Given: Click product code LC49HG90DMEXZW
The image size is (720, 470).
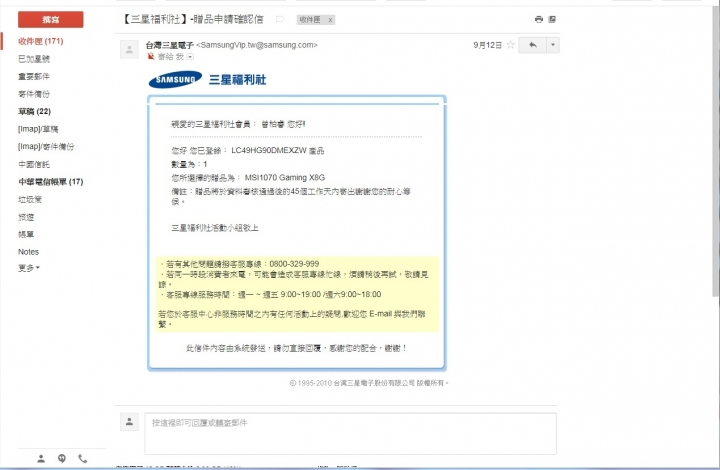Looking at the screenshot, I should 269,151.
